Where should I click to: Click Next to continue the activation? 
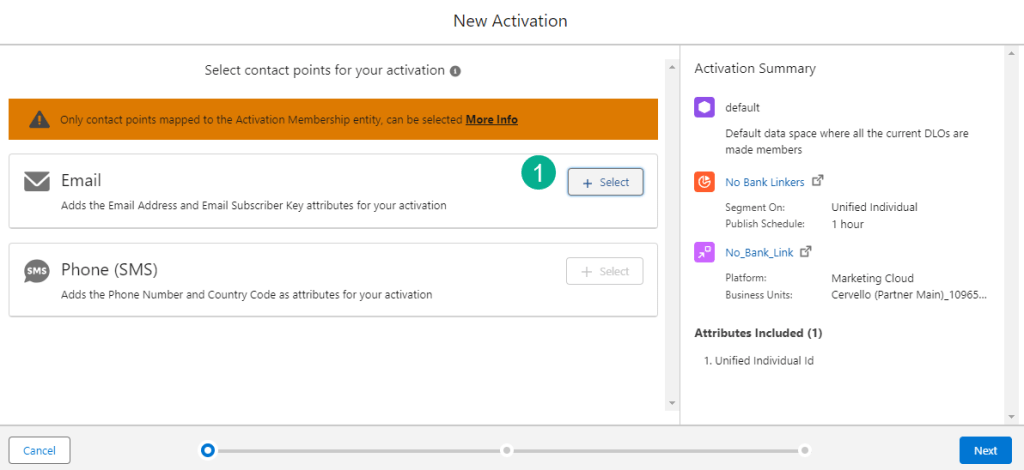coord(985,450)
